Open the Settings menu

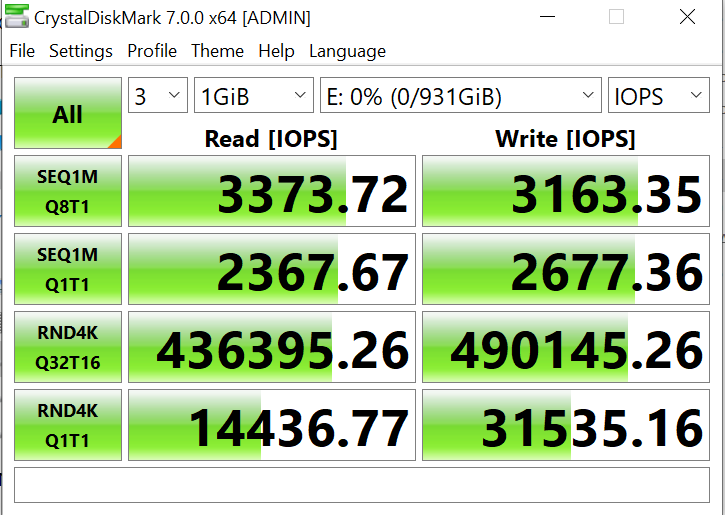point(81,51)
